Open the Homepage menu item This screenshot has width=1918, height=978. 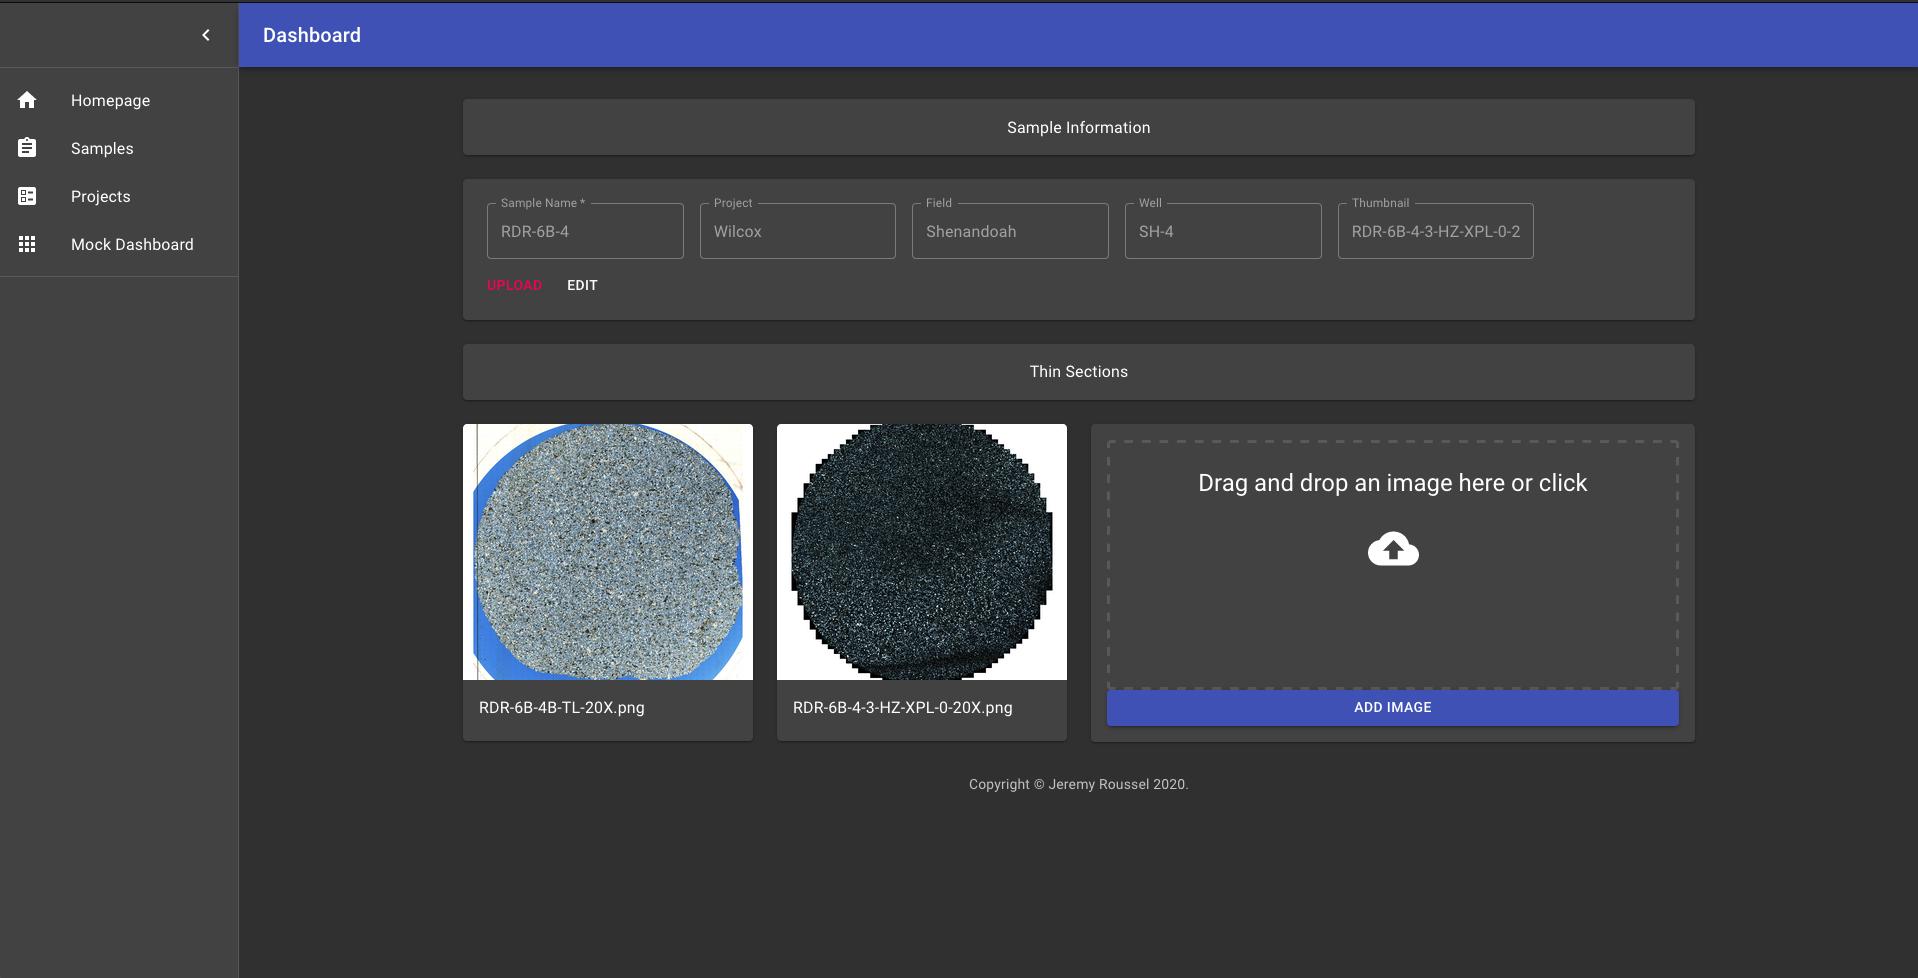[x=119, y=100]
